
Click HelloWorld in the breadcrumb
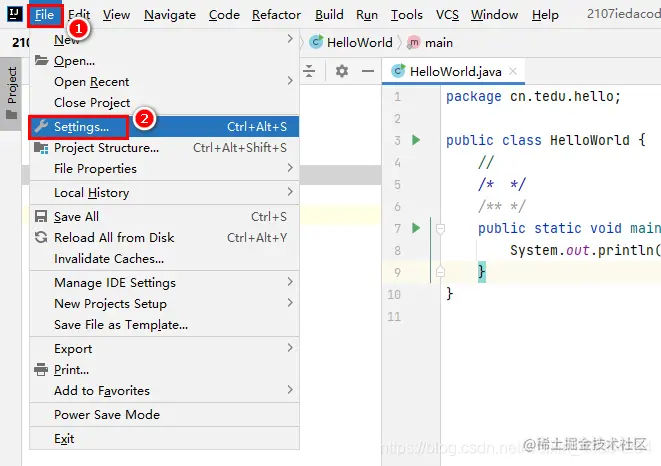360,43
